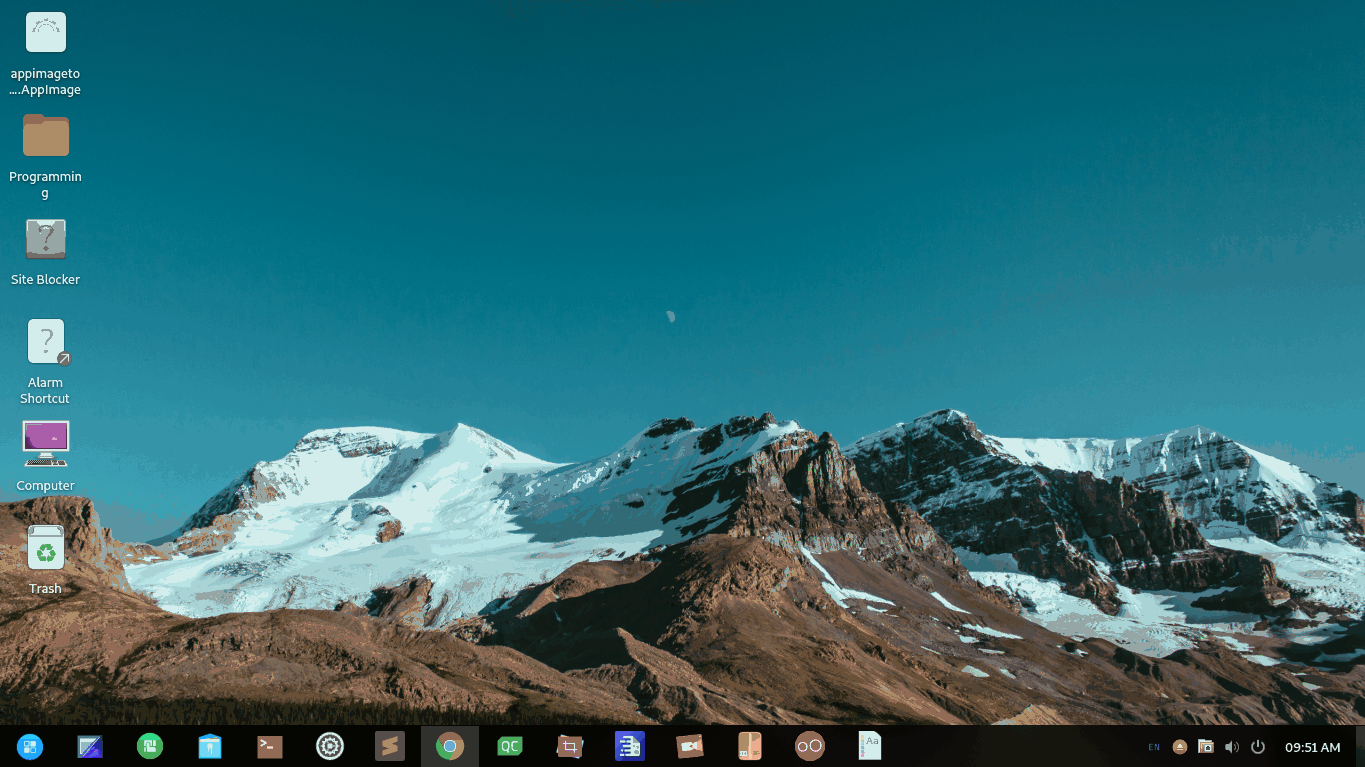
Task: Adjust volume from the speaker tray icon
Action: click(1232, 746)
